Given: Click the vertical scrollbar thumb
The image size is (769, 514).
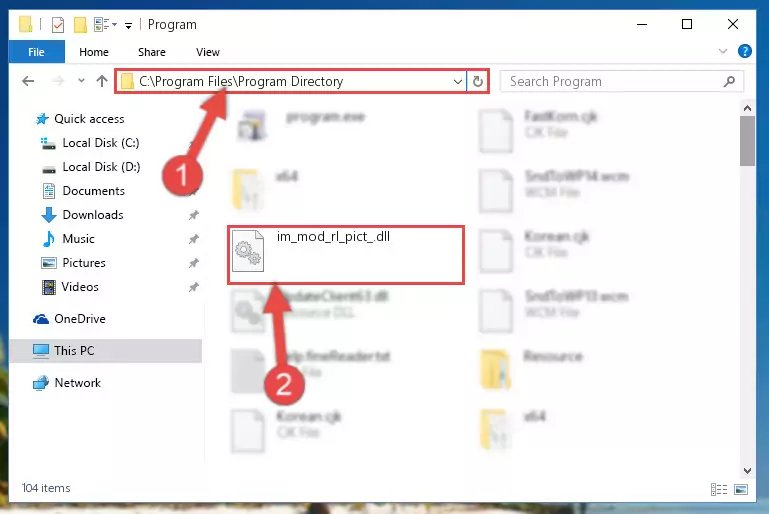Looking at the screenshot, I should [x=747, y=141].
